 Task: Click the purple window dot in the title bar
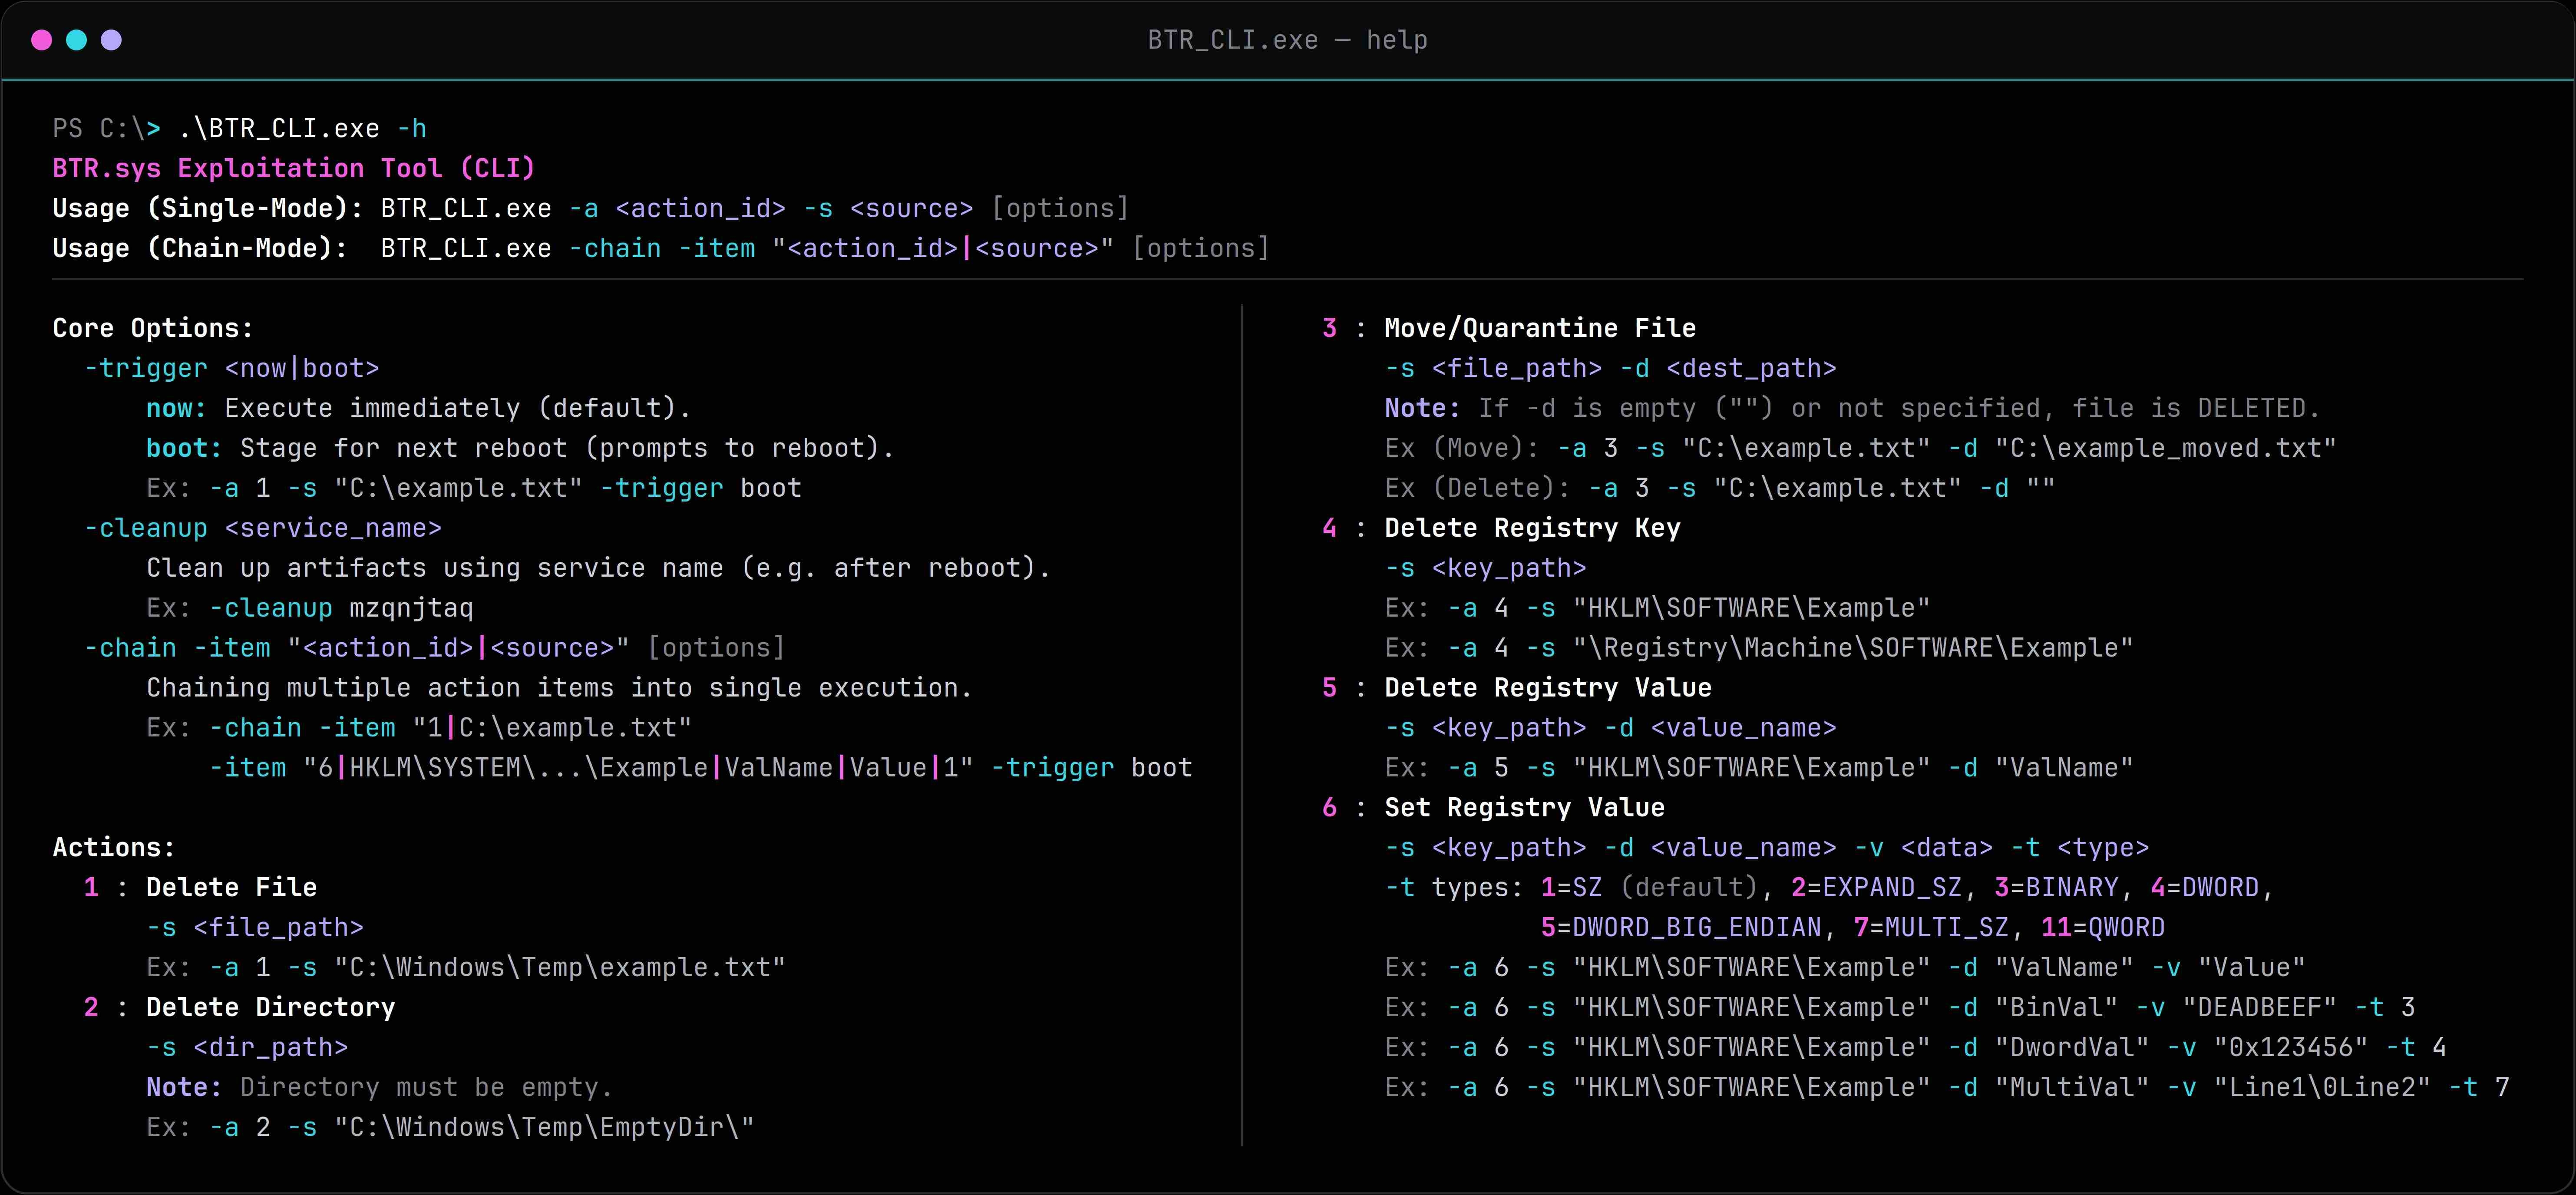point(112,40)
